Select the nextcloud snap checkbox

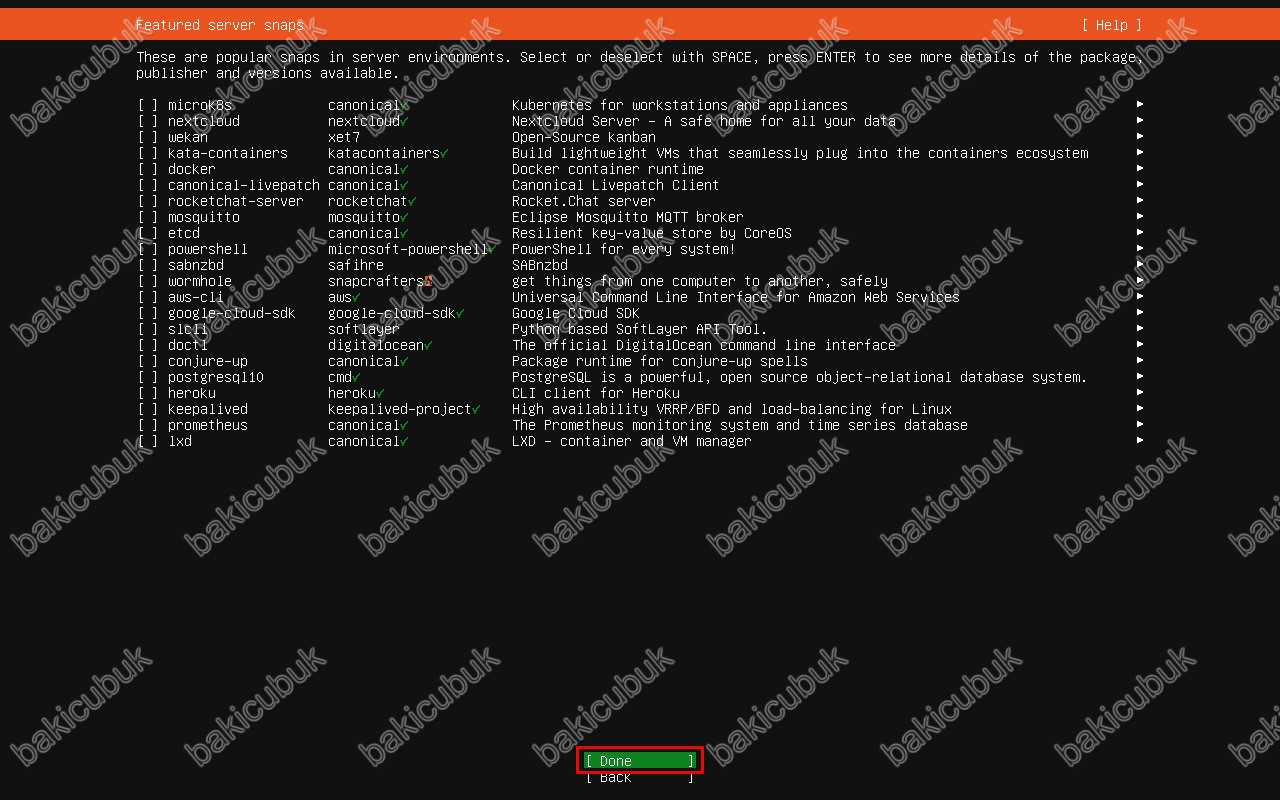point(148,121)
